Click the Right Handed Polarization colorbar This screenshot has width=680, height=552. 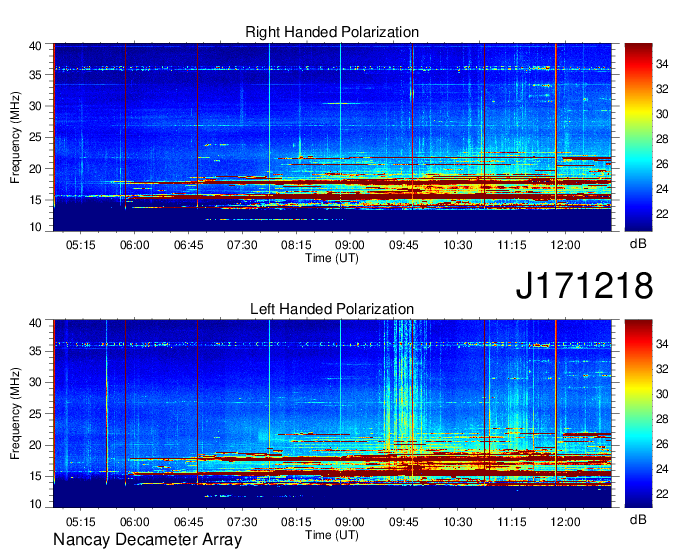(x=638, y=137)
